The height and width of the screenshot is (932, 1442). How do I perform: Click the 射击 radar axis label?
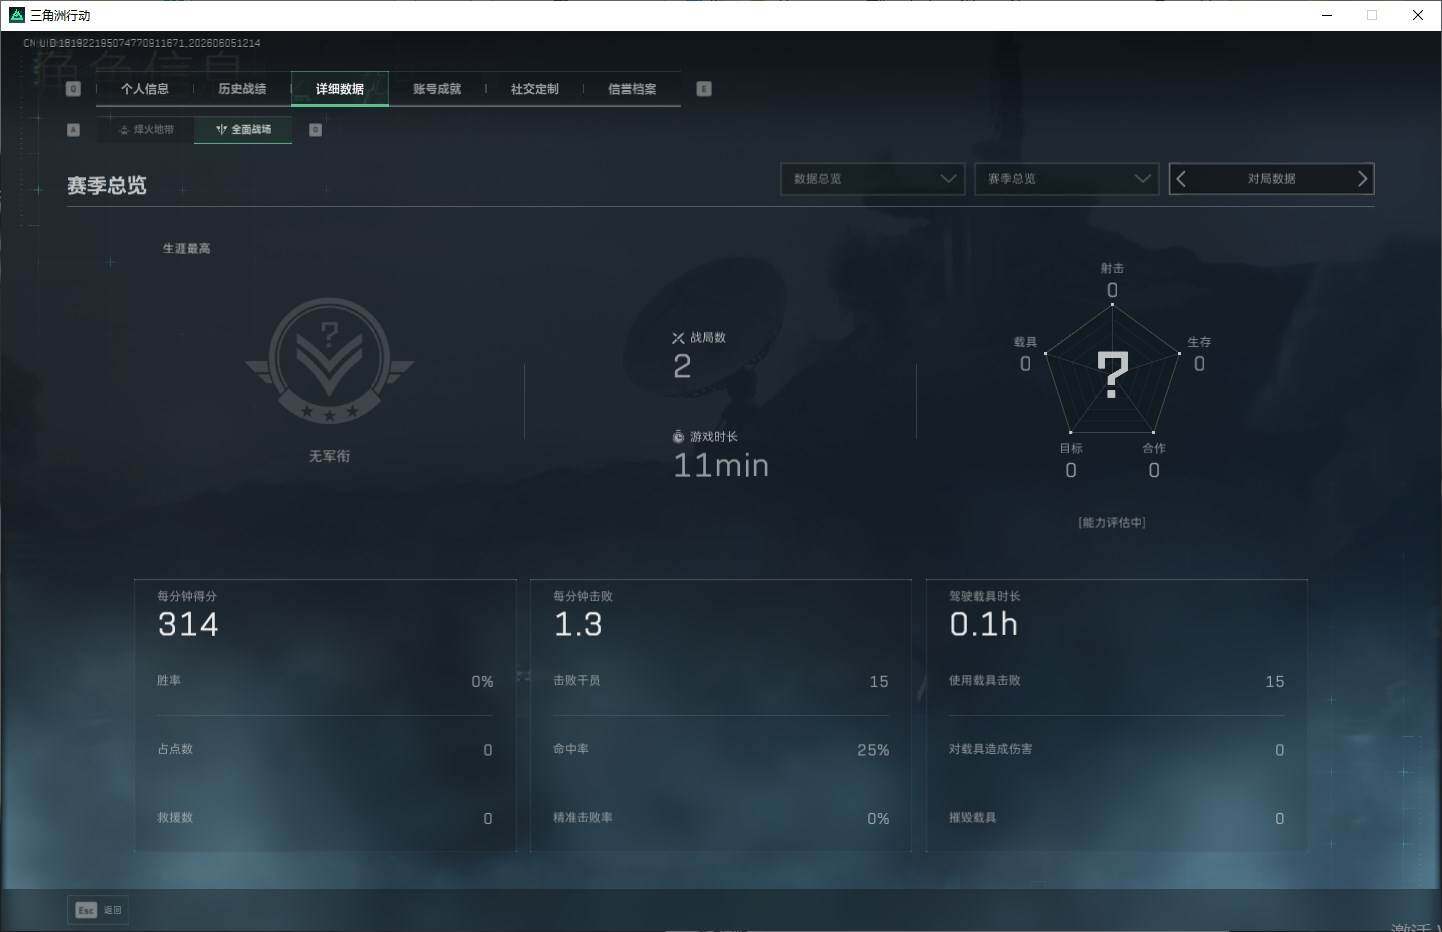(1112, 268)
